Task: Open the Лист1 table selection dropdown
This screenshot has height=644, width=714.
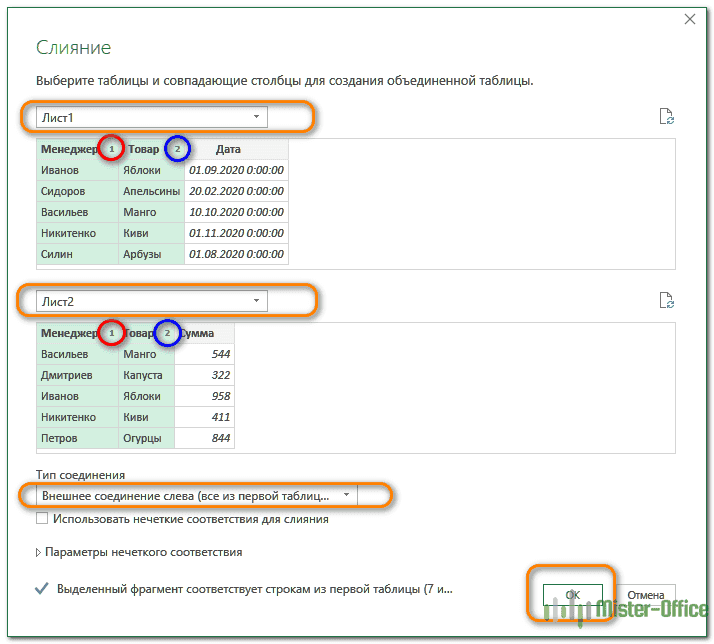Action: [152, 117]
